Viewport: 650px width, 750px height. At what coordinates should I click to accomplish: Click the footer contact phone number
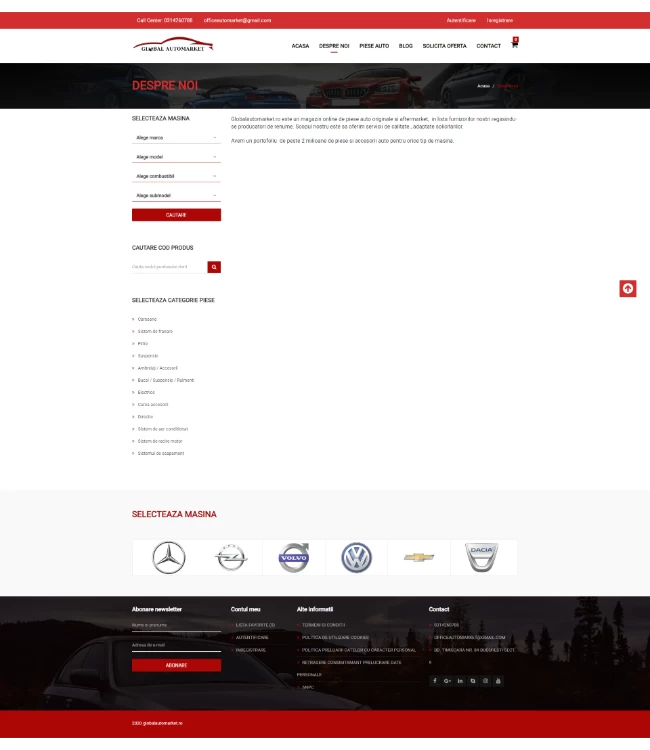tap(446, 625)
